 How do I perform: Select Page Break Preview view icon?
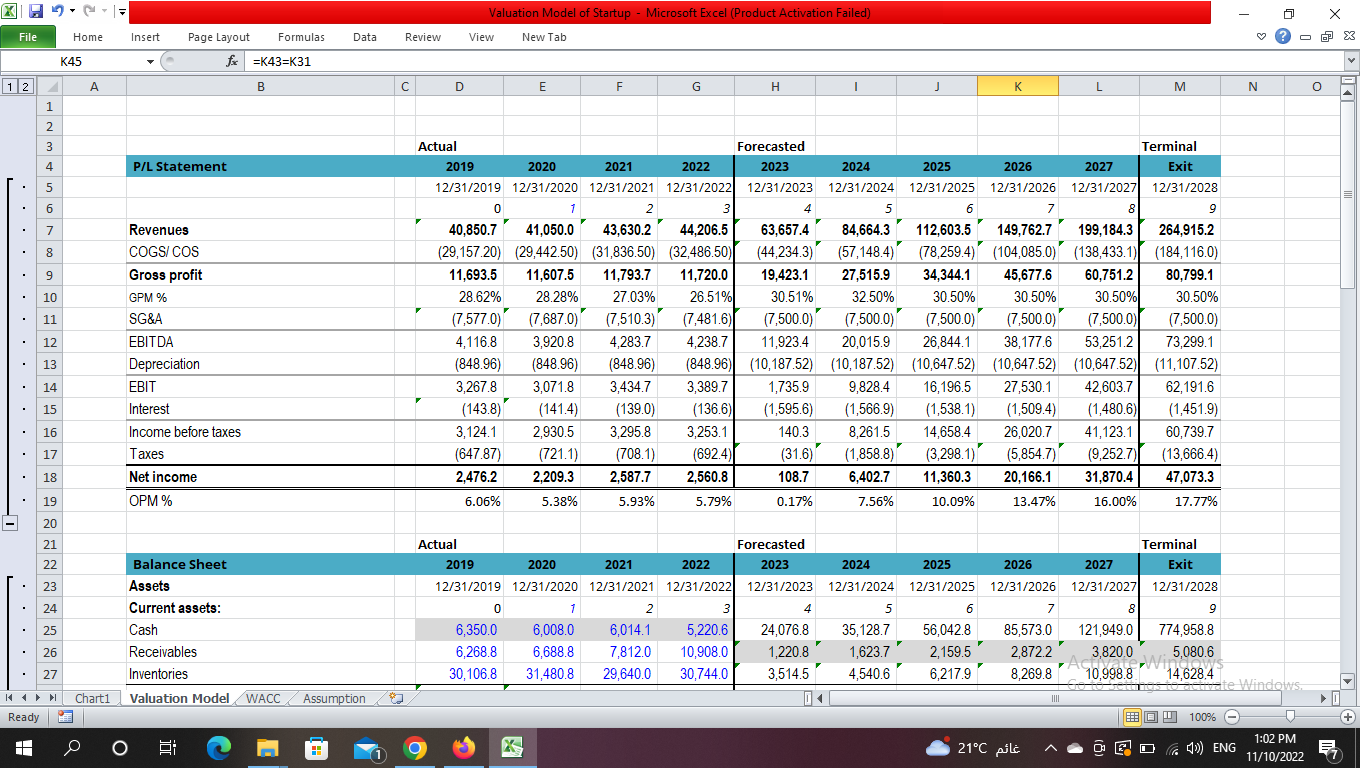tap(1170, 717)
